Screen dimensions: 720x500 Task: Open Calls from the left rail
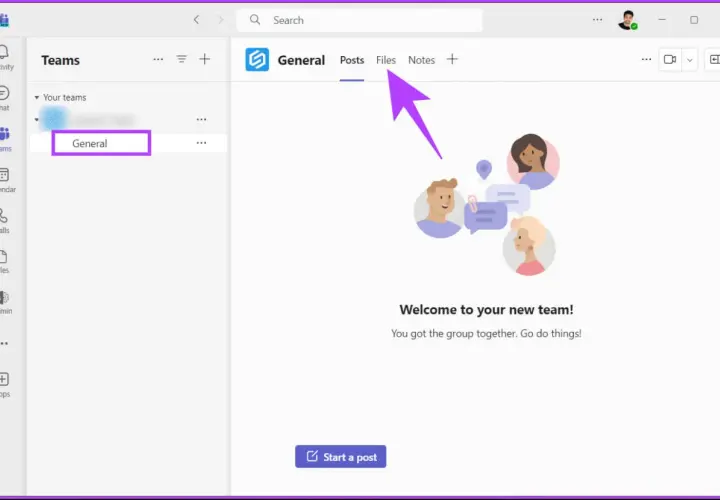pos(4,220)
